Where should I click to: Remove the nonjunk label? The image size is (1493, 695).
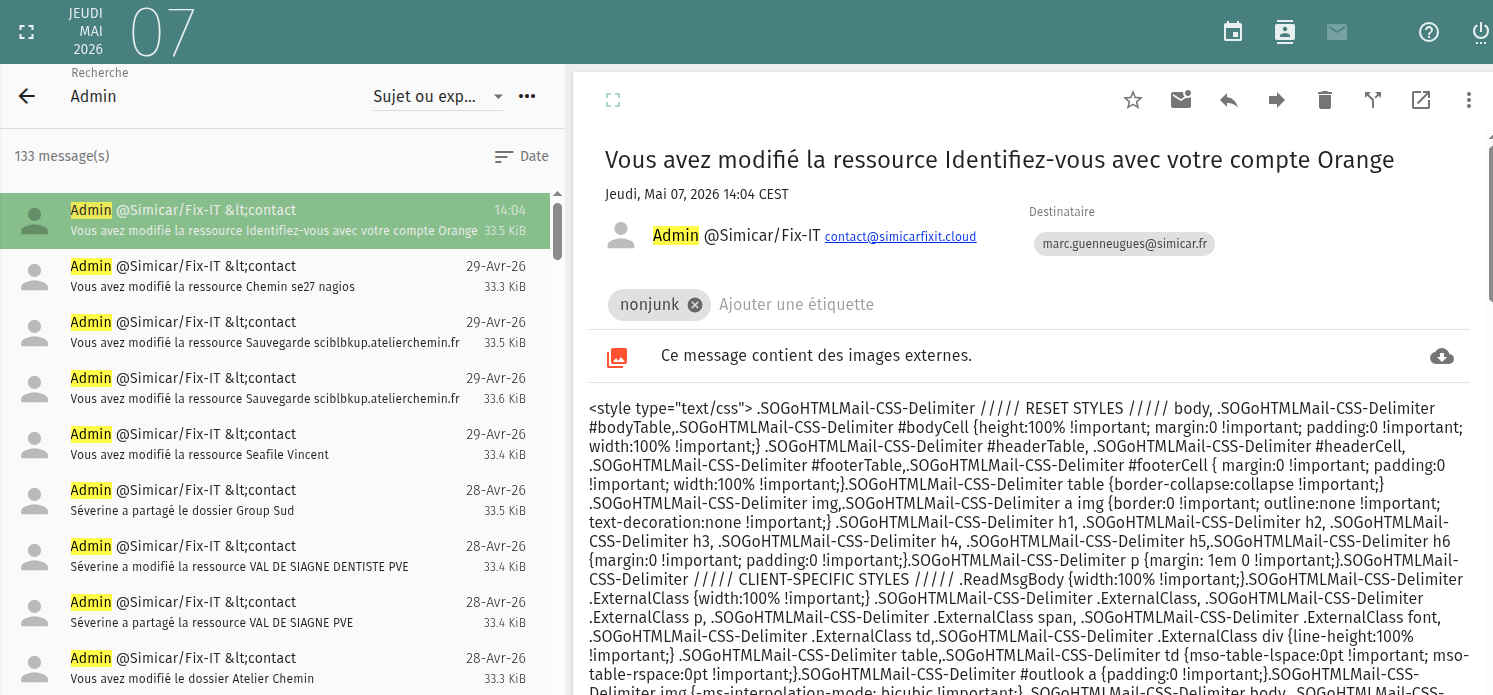coord(695,305)
